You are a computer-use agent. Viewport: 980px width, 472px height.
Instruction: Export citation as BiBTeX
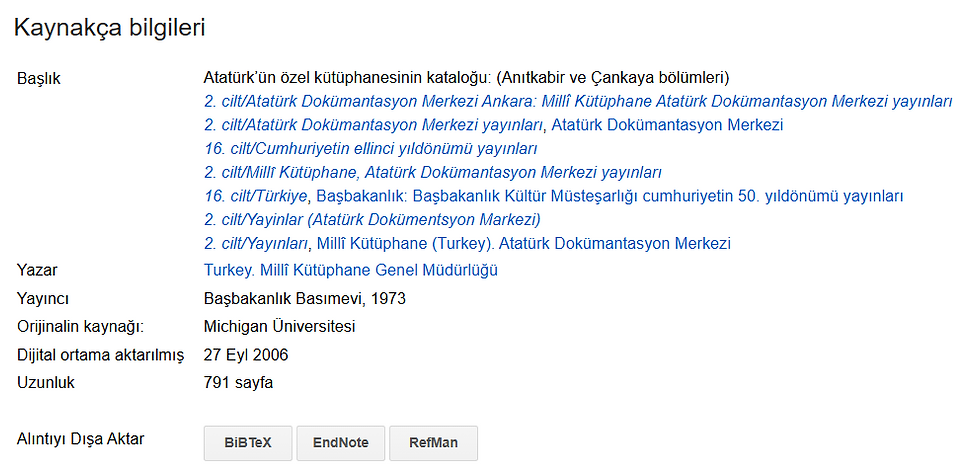248,442
